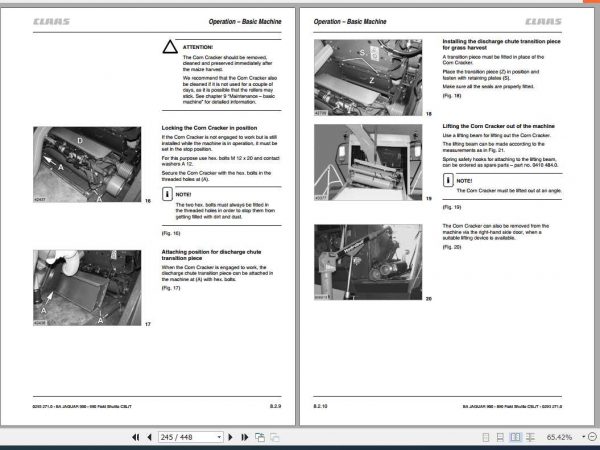Click the '(Fig. 17)' reference text

click(x=171, y=288)
